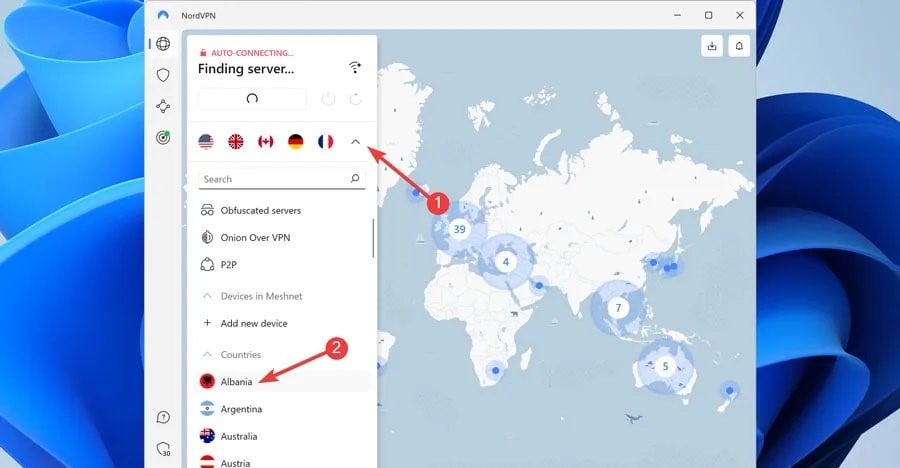Click the server list scrollbar

[x=373, y=238]
